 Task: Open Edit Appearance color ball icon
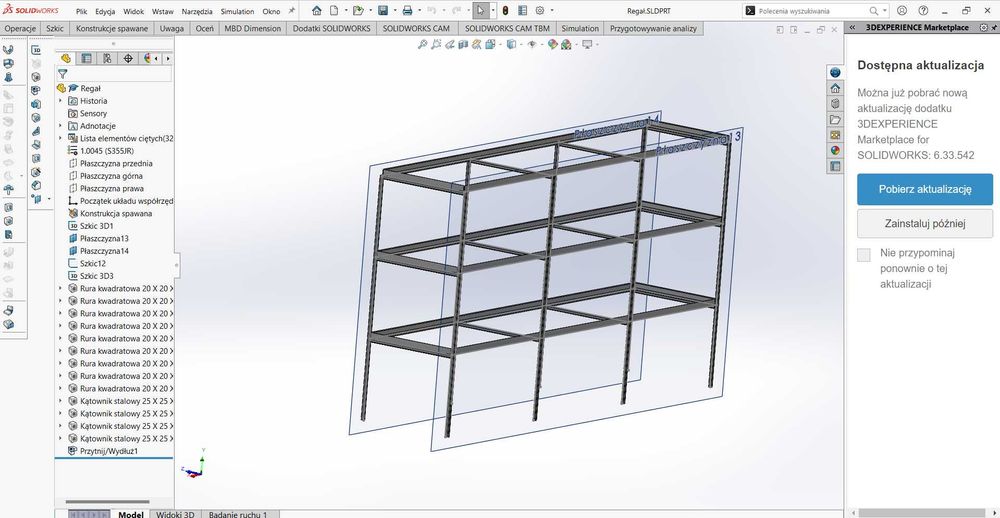coord(552,44)
